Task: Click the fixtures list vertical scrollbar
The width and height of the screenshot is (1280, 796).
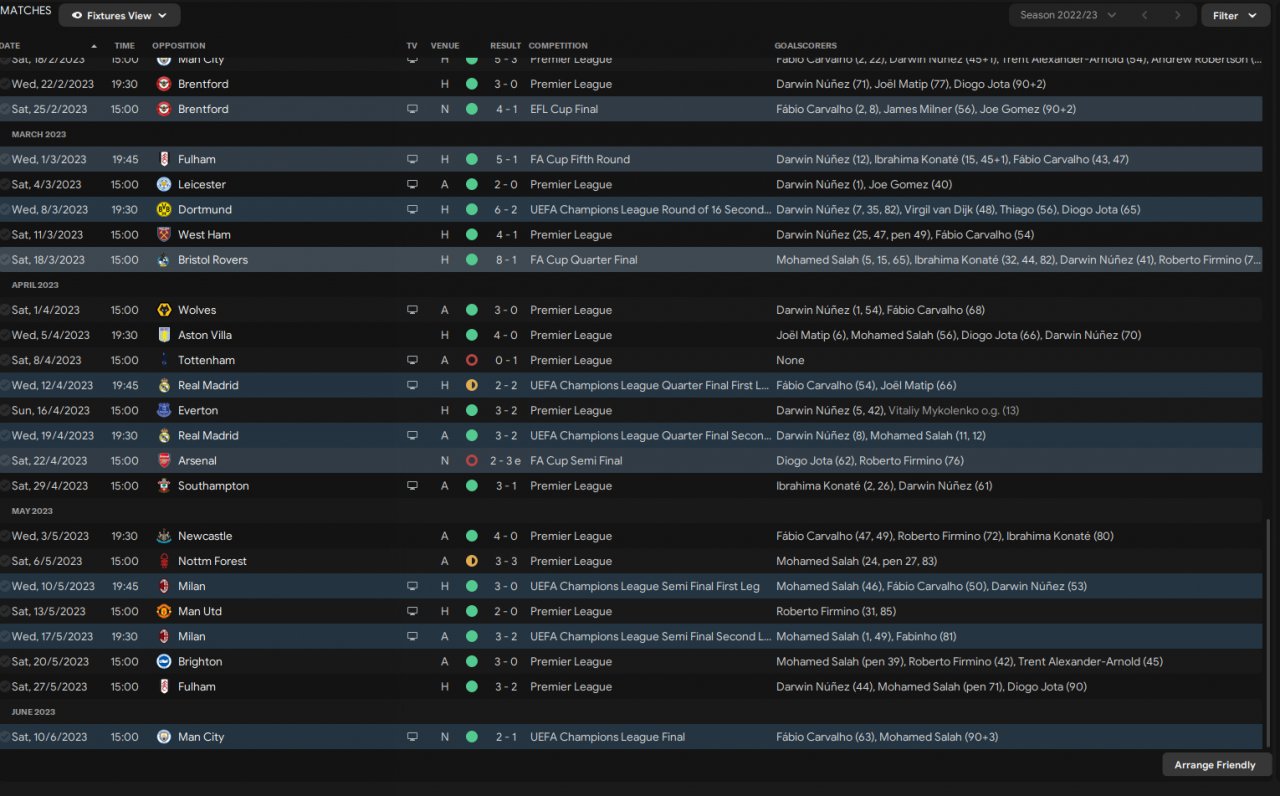Action: (x=1267, y=632)
